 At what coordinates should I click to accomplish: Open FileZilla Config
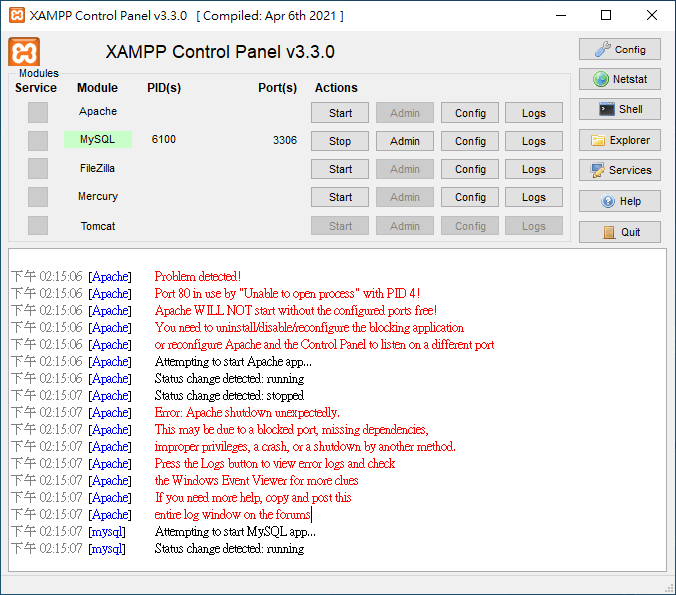coord(469,169)
